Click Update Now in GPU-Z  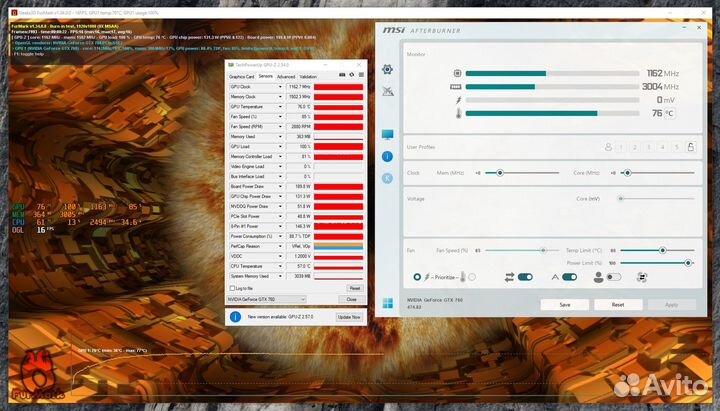pyautogui.click(x=349, y=317)
